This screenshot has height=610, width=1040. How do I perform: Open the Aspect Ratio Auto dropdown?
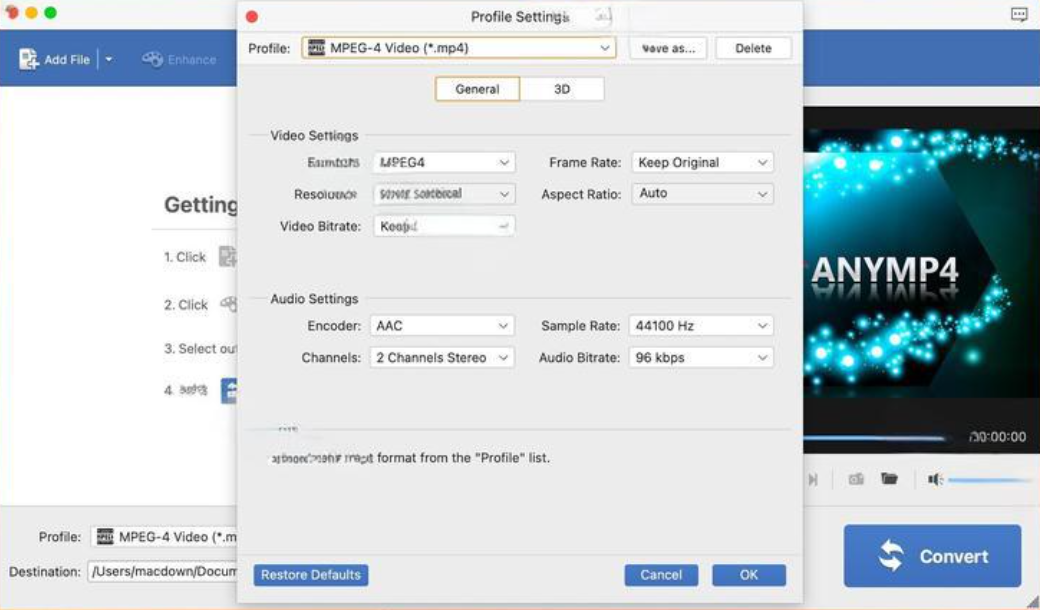[x=702, y=194]
